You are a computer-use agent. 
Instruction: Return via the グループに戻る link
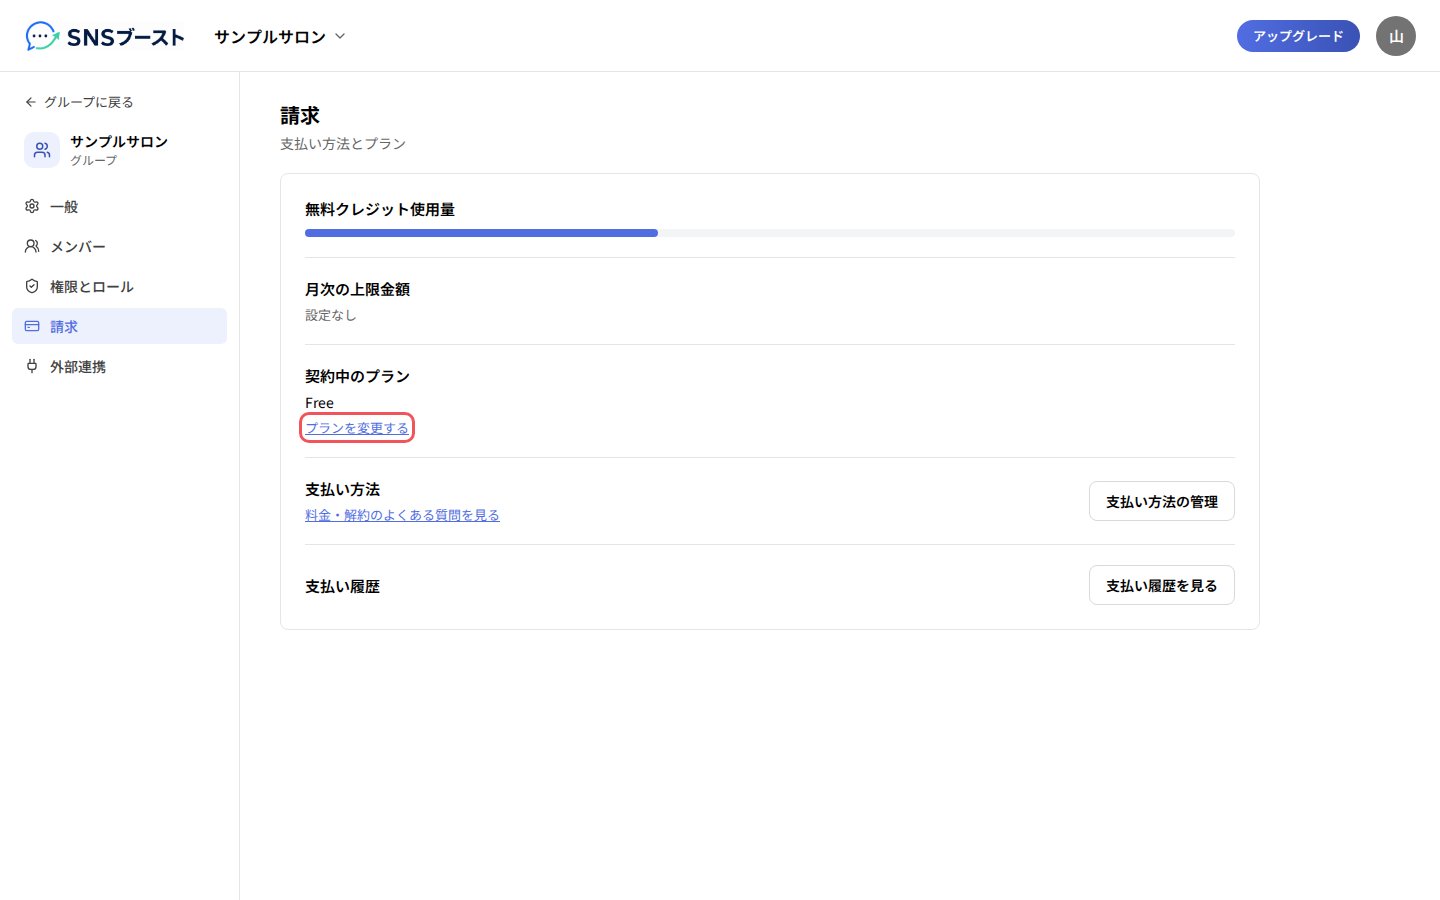point(79,102)
